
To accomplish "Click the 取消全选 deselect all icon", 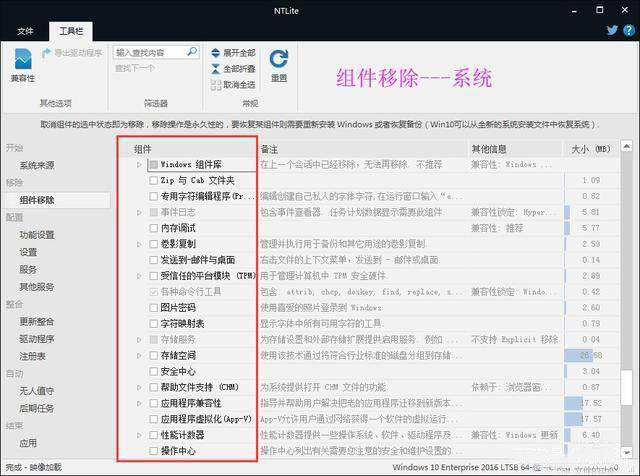I will click(x=216, y=85).
